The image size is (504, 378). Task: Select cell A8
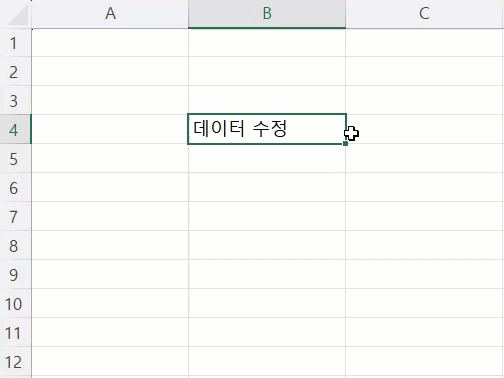(110, 245)
